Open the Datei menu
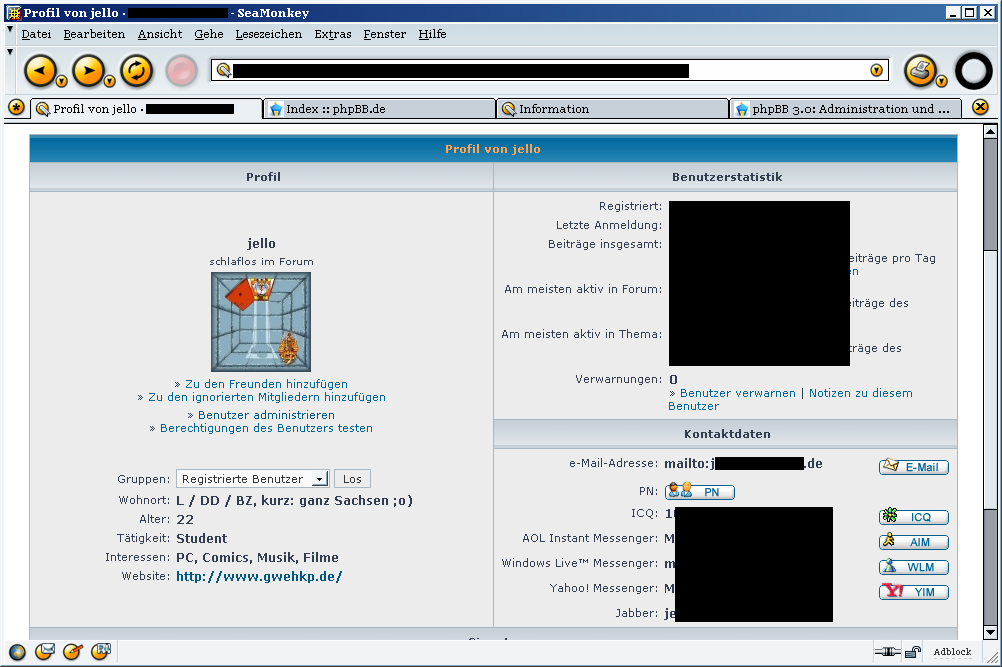1002x667 pixels. click(36, 34)
